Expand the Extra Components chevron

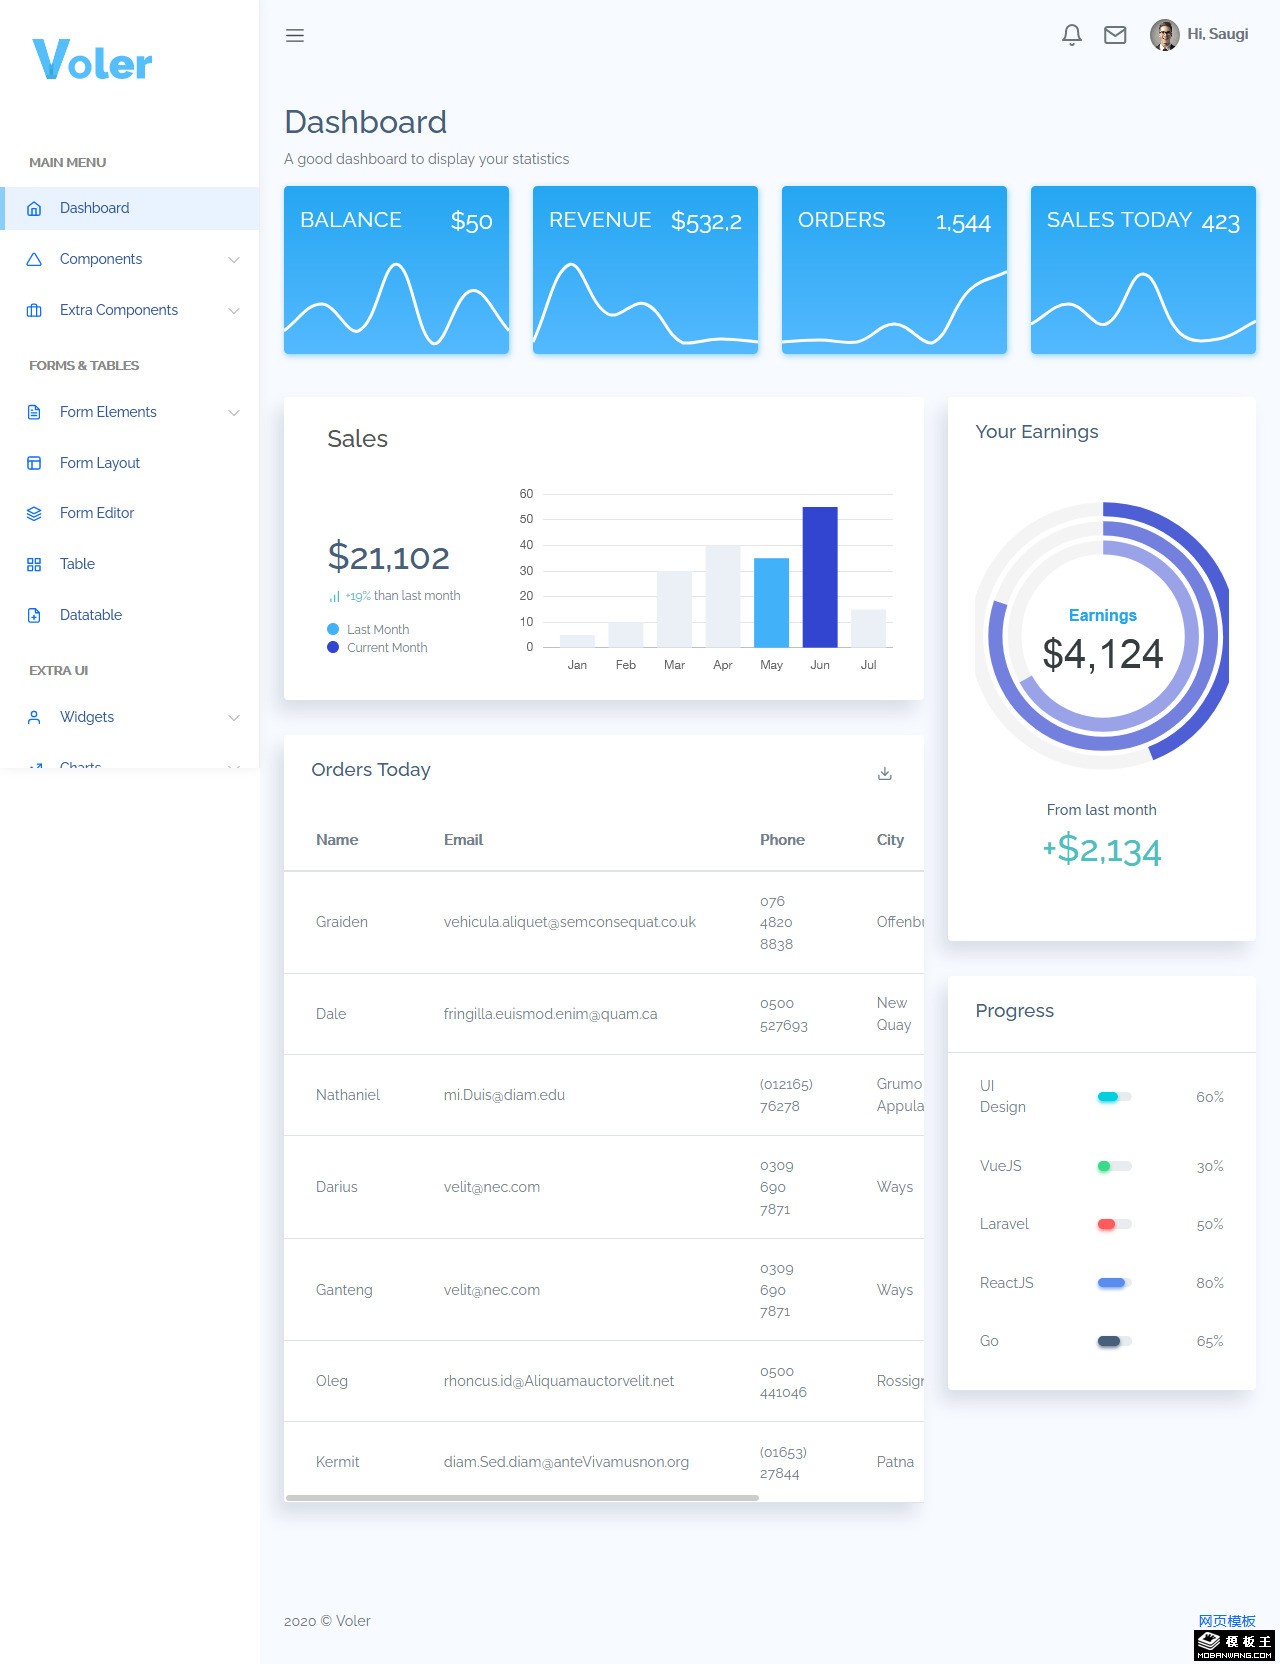tap(234, 311)
